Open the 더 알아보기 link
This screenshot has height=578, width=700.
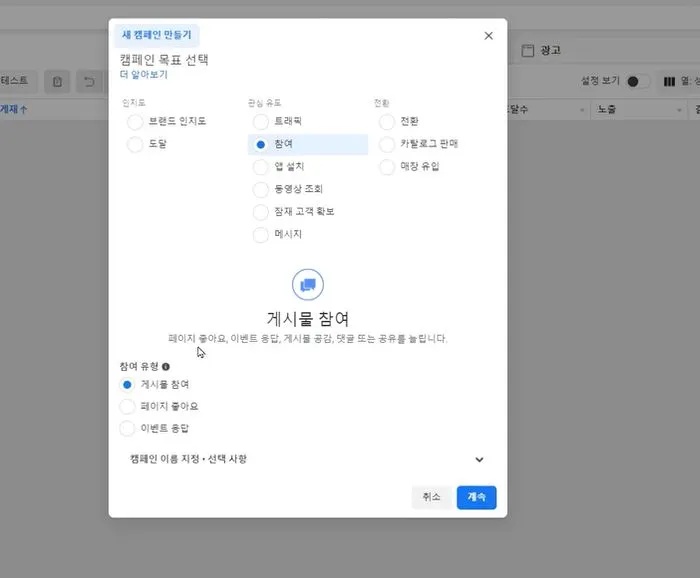pyautogui.click(x=144, y=75)
